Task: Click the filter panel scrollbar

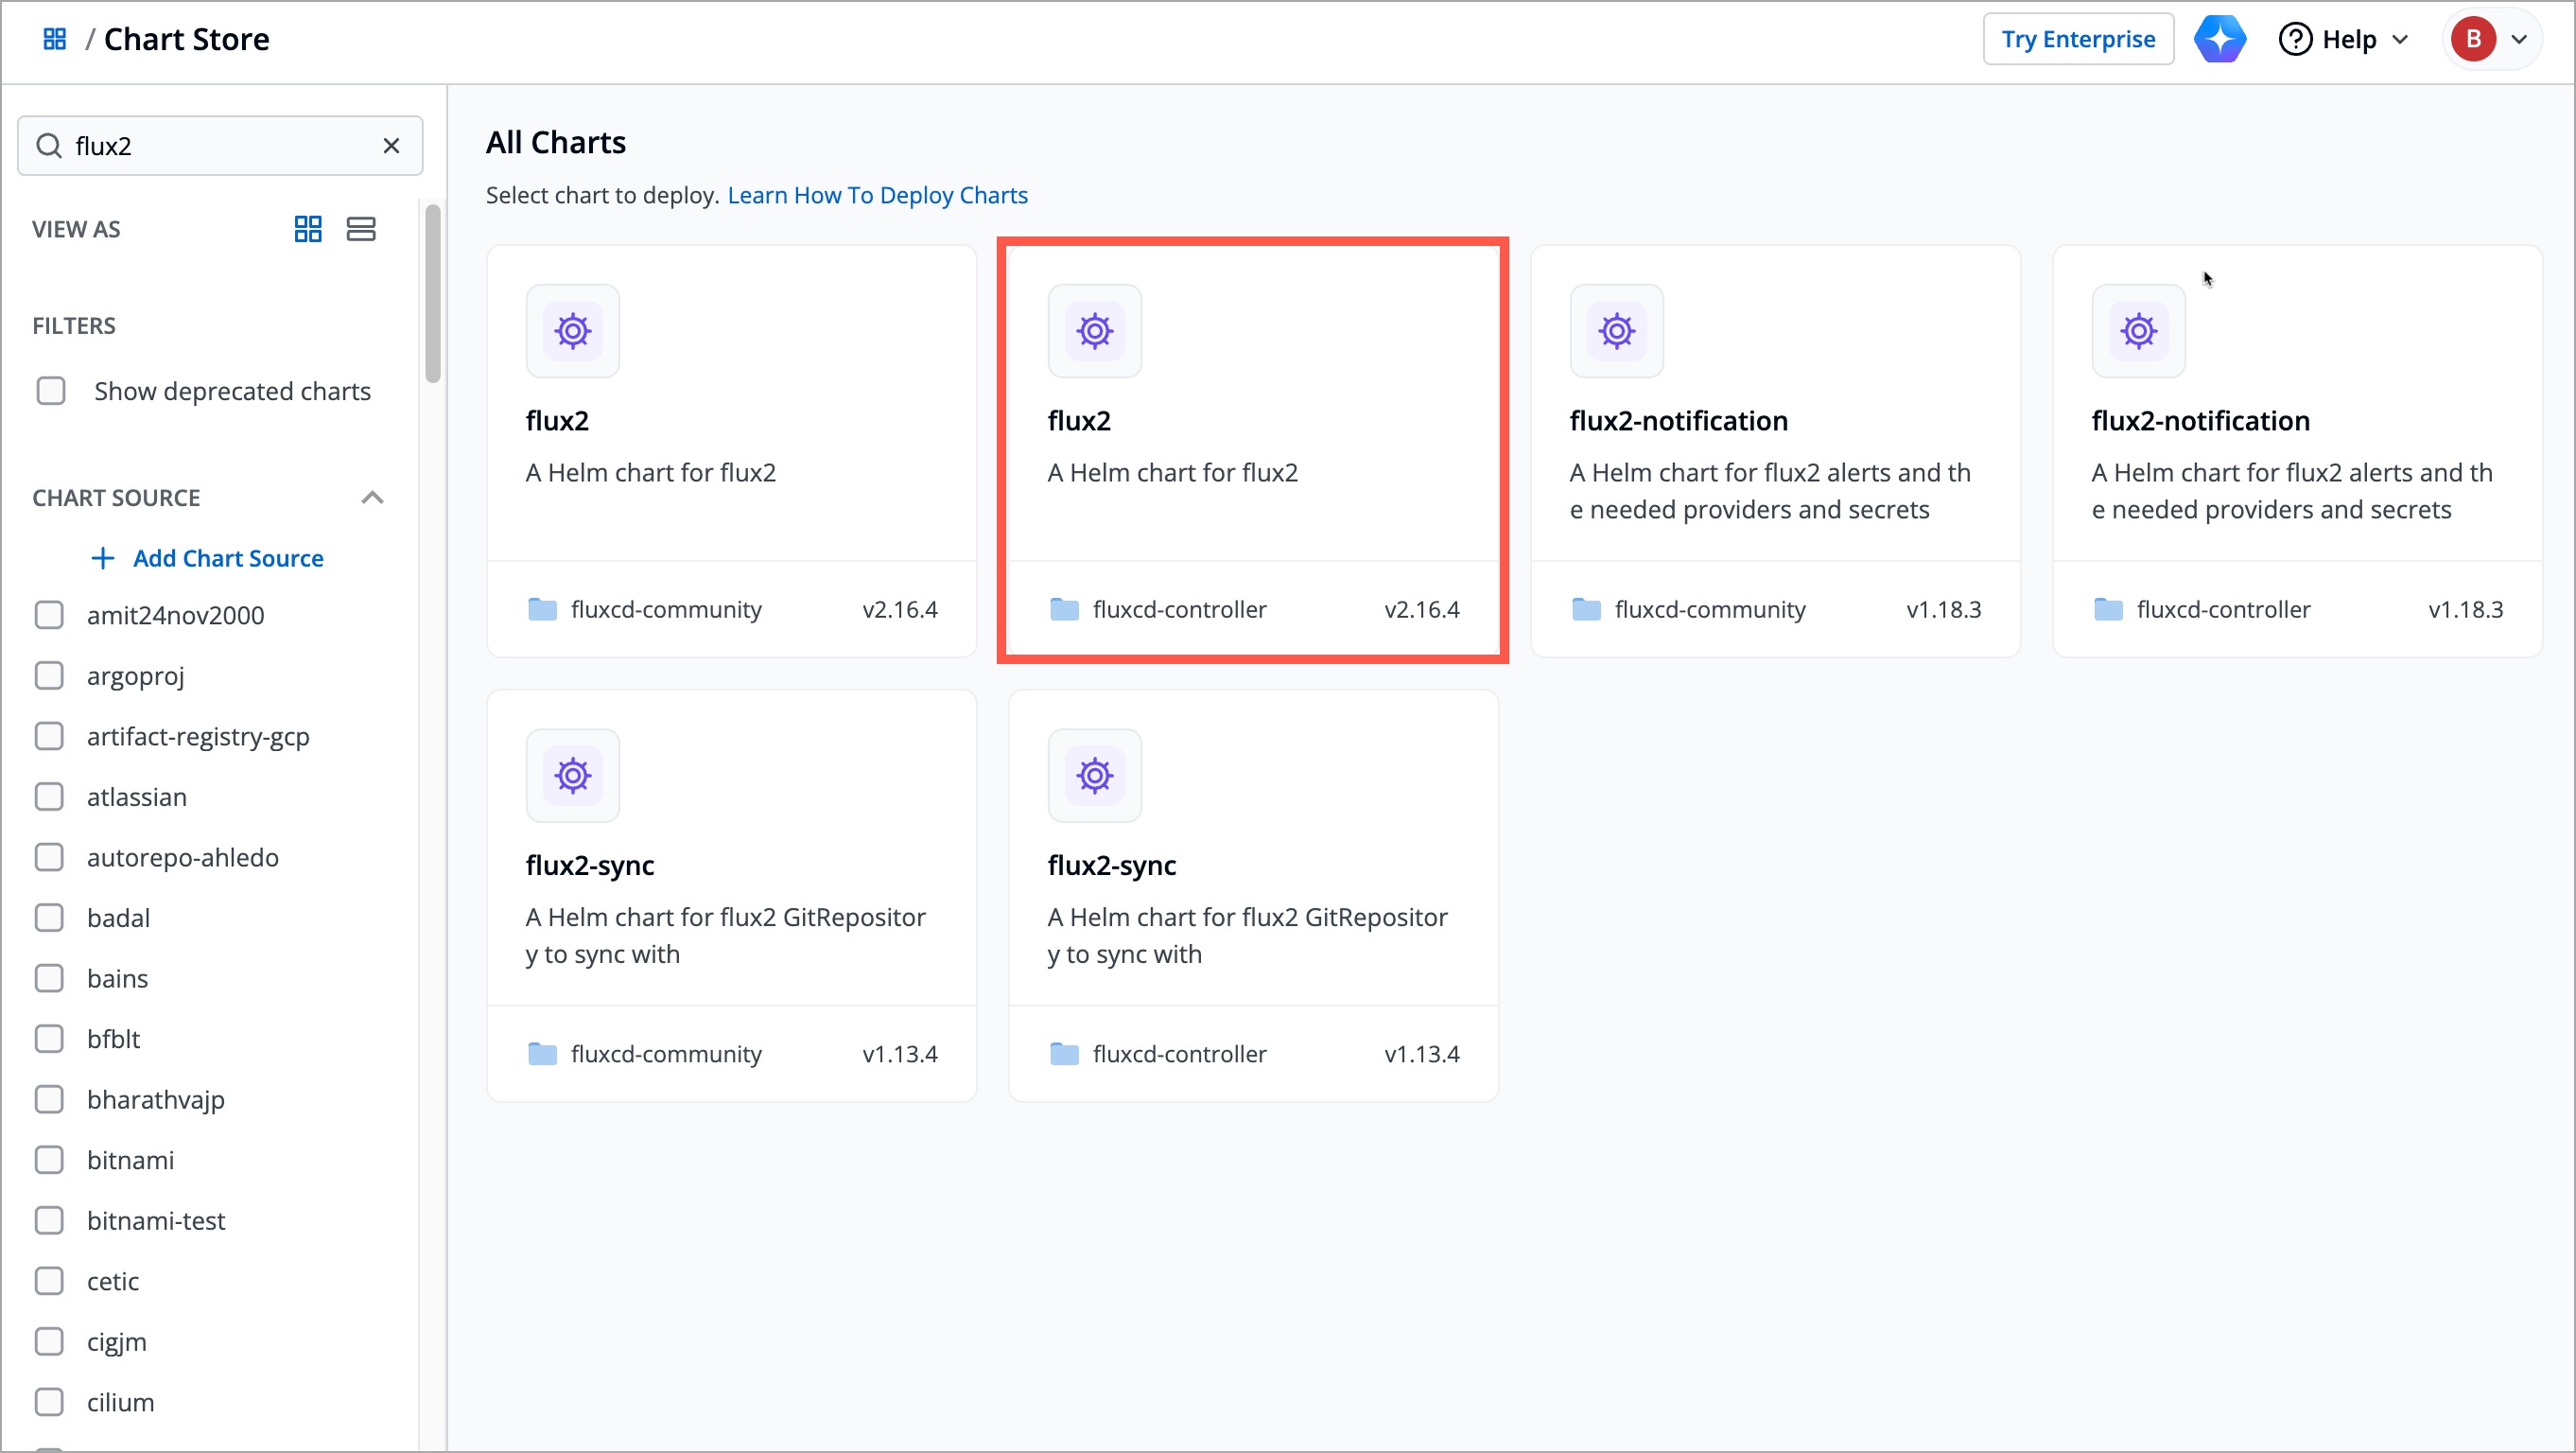Action: tap(432, 294)
